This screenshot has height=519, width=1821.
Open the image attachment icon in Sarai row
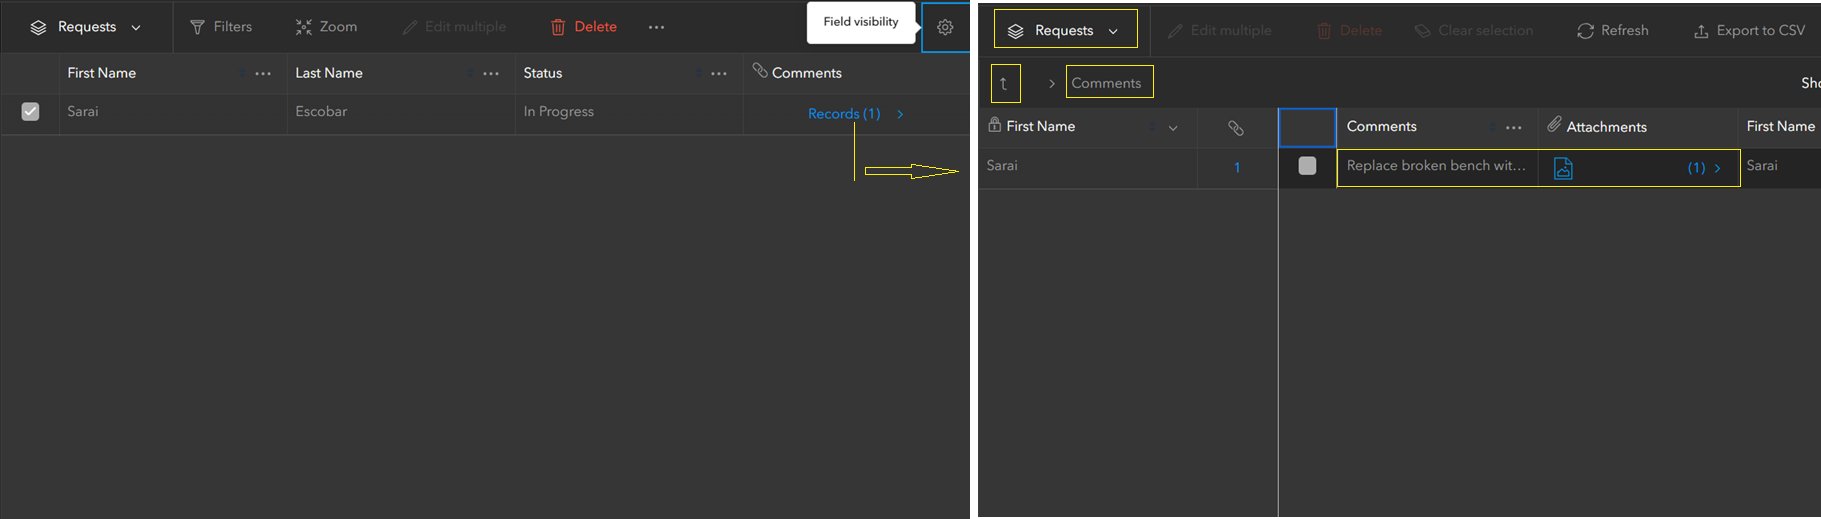[1563, 168]
